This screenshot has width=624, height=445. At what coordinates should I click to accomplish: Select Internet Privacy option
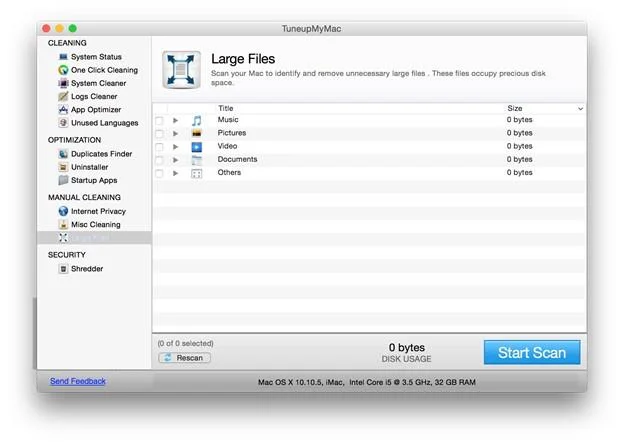pos(100,212)
